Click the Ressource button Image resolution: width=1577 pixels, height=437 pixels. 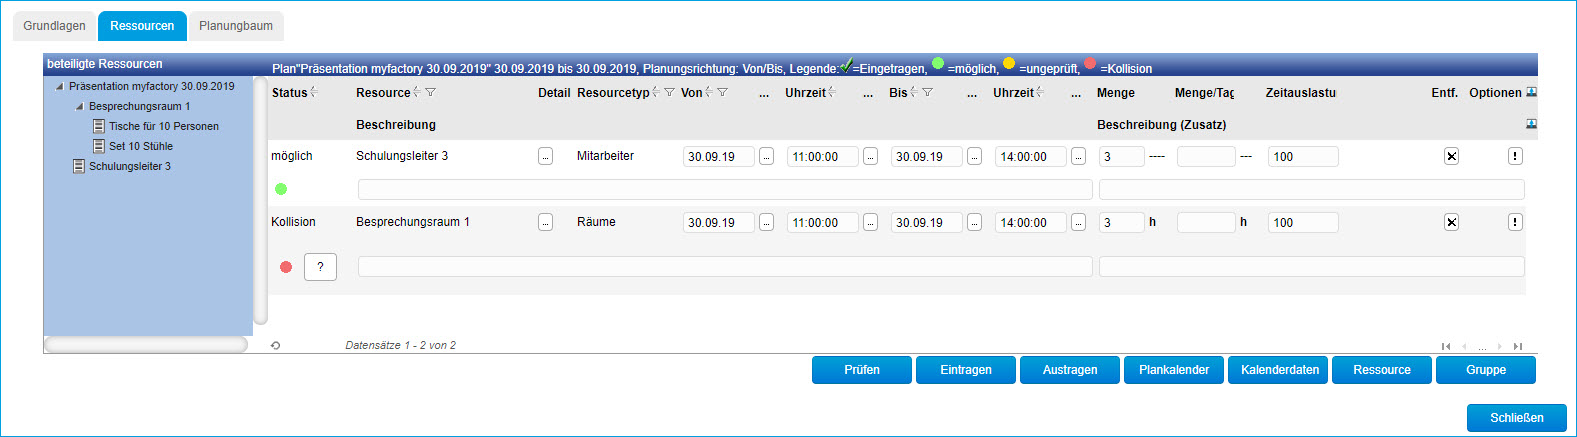point(1382,370)
